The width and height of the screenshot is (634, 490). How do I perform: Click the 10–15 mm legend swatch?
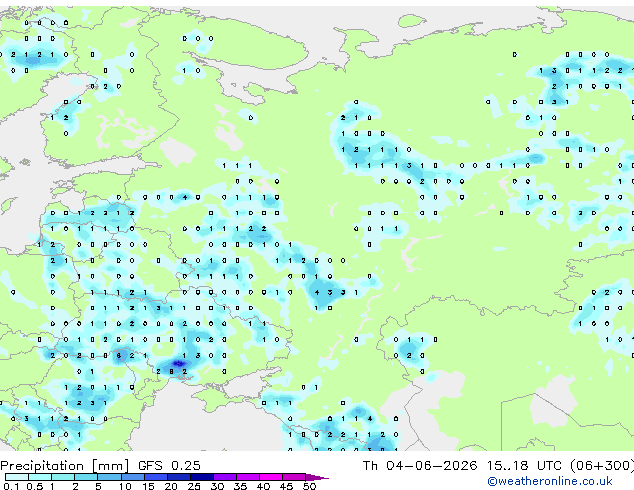point(132,477)
